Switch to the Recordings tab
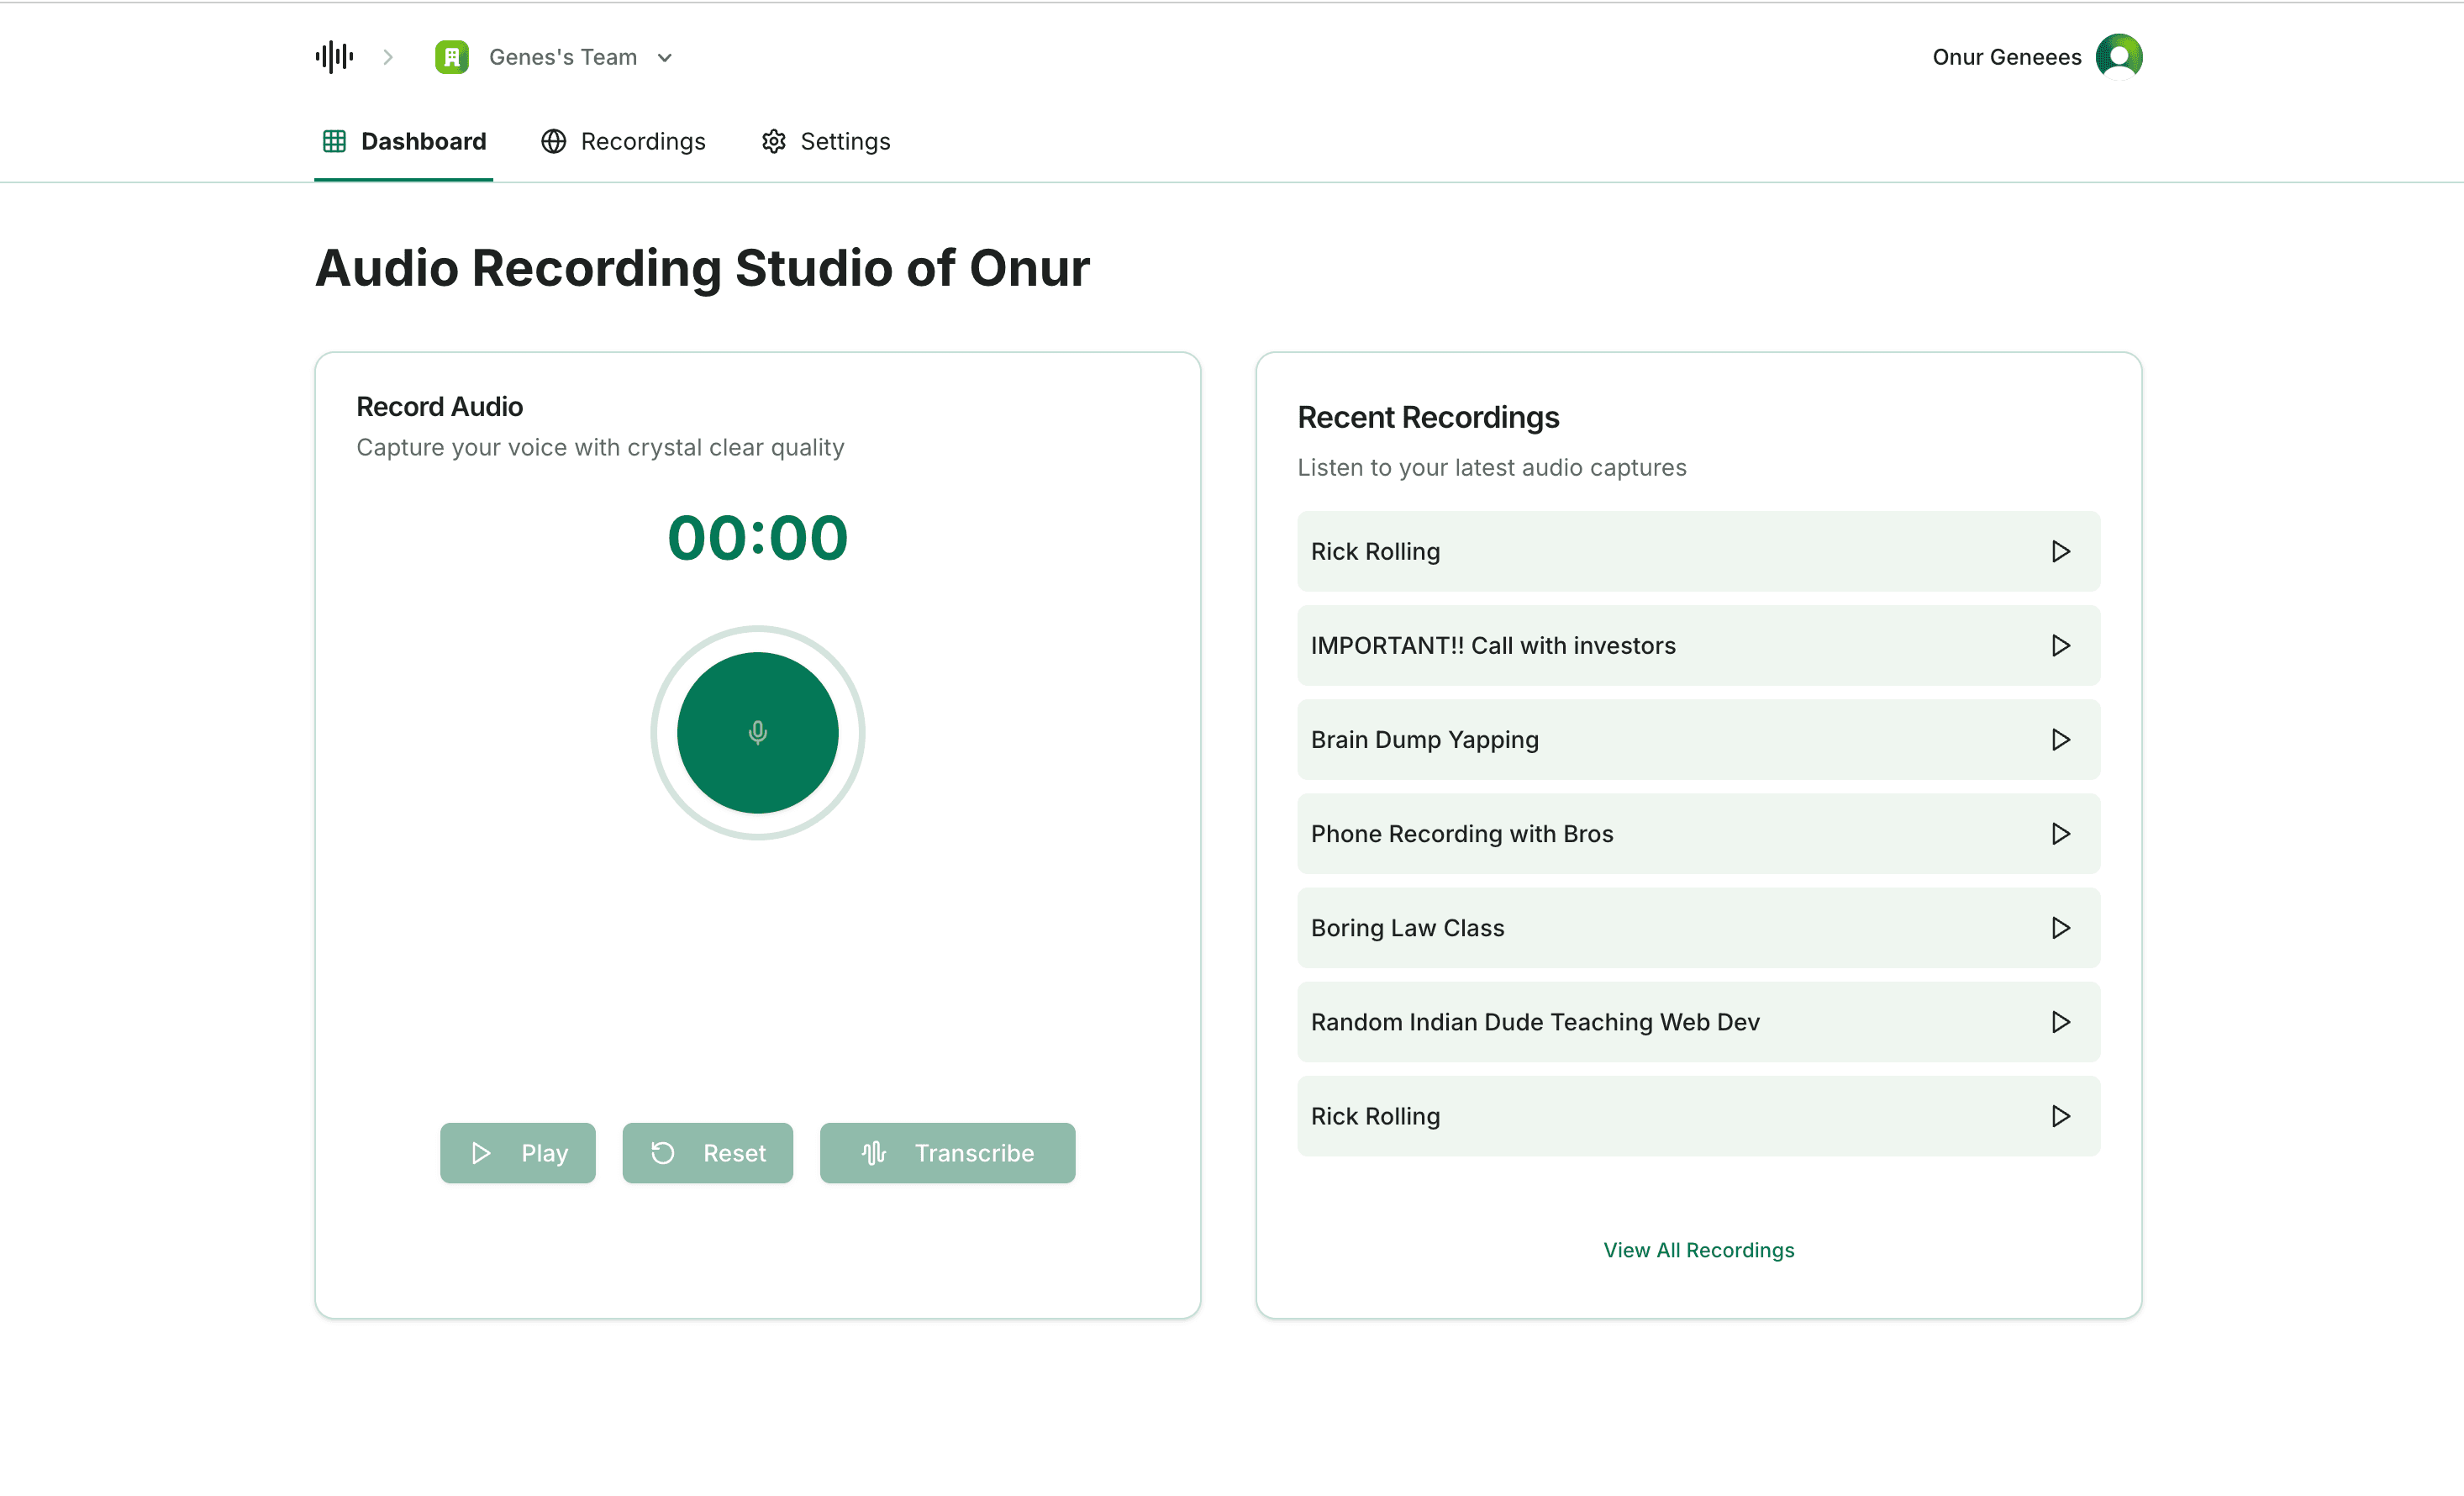Screen dimensions: 2464x1496 (624, 143)
